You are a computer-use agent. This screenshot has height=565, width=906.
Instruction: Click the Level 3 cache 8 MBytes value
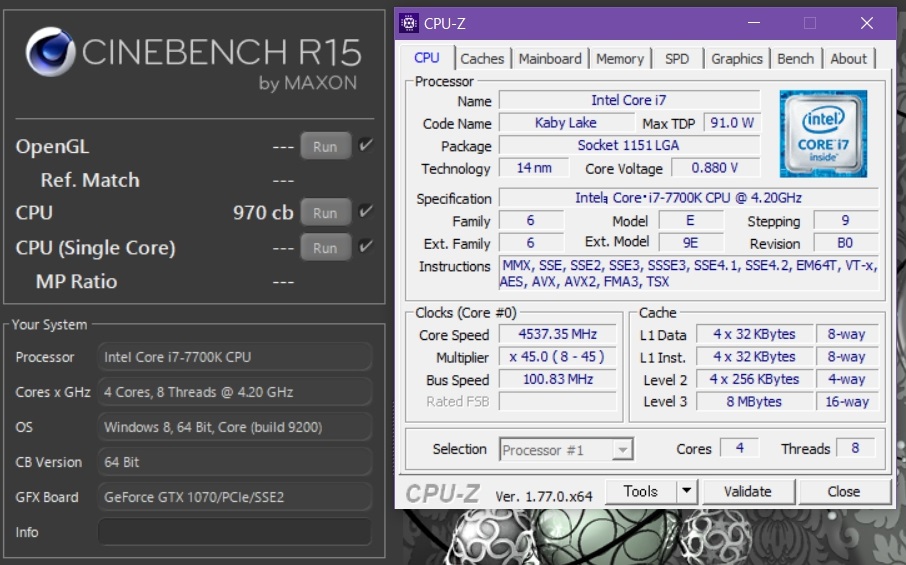(754, 402)
